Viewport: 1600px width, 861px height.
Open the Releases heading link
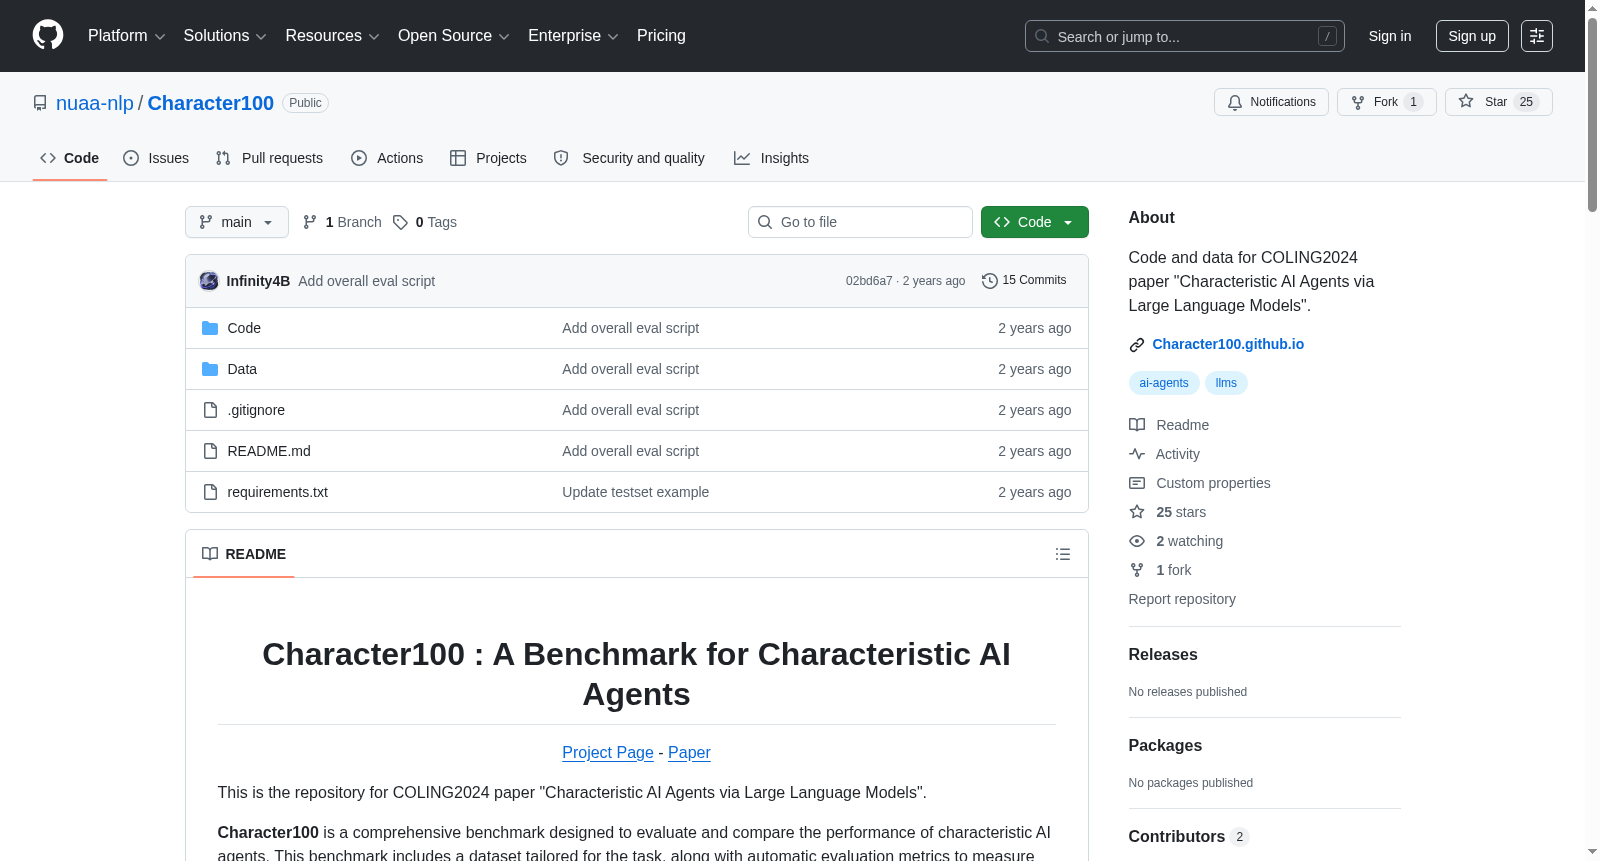1163,655
